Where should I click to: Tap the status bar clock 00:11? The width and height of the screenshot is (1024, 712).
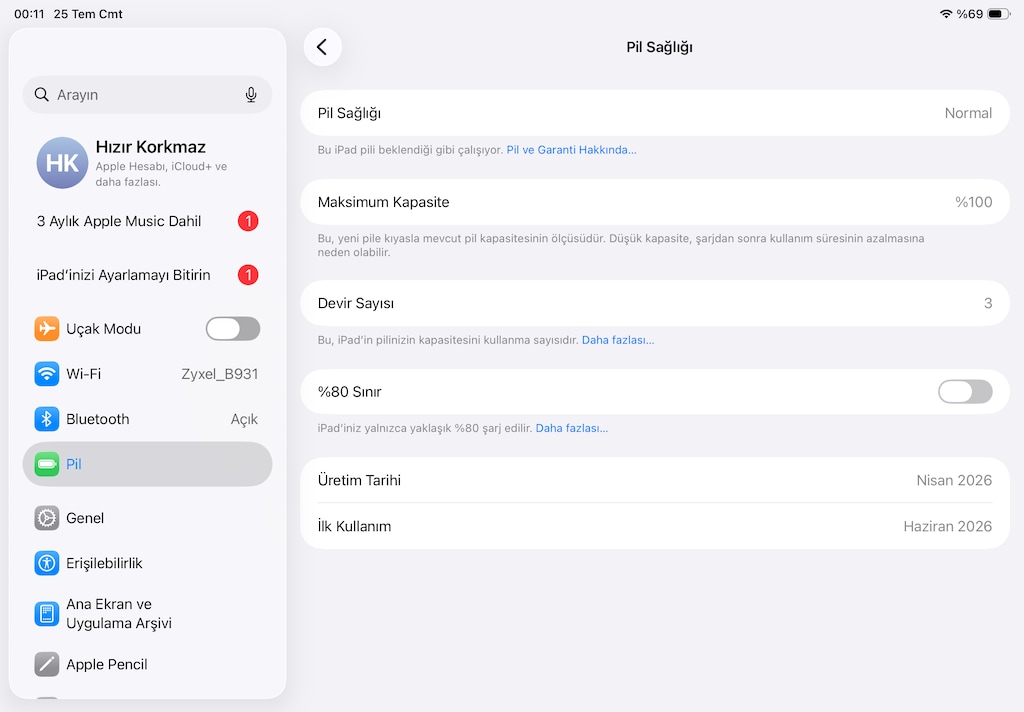(29, 14)
